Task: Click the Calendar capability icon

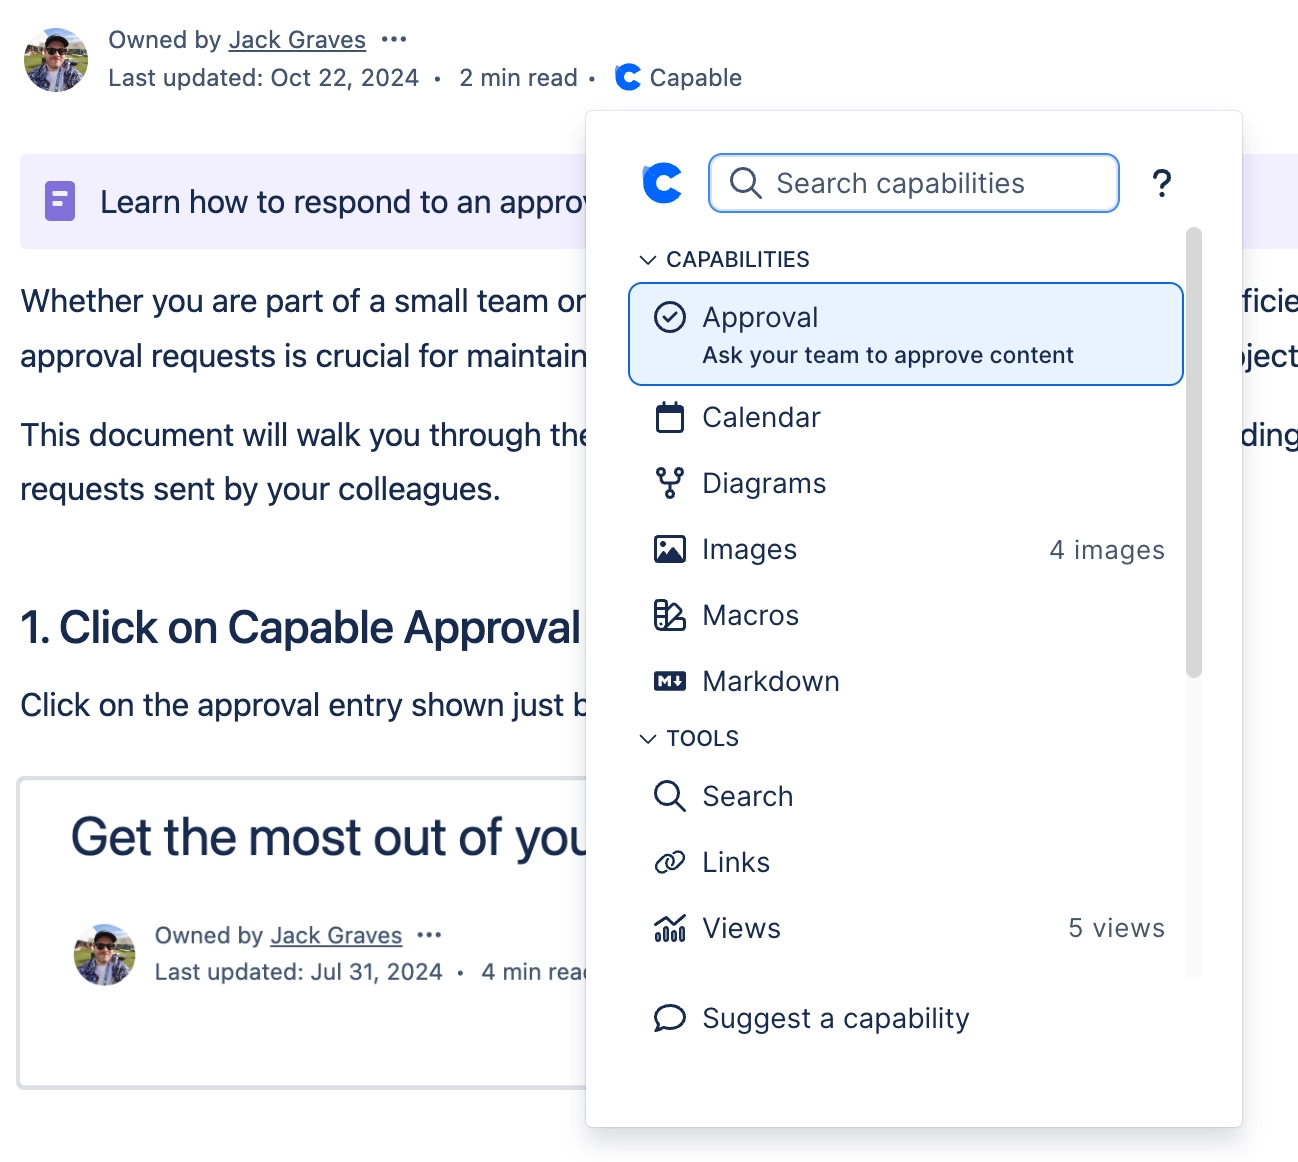Action: [x=669, y=417]
